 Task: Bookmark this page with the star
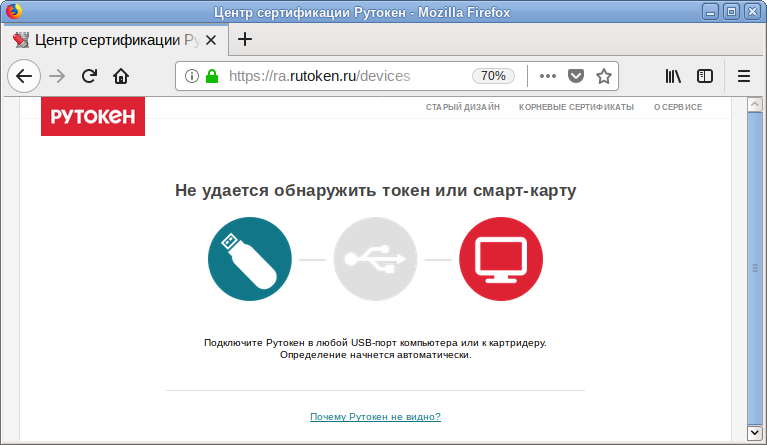604,76
